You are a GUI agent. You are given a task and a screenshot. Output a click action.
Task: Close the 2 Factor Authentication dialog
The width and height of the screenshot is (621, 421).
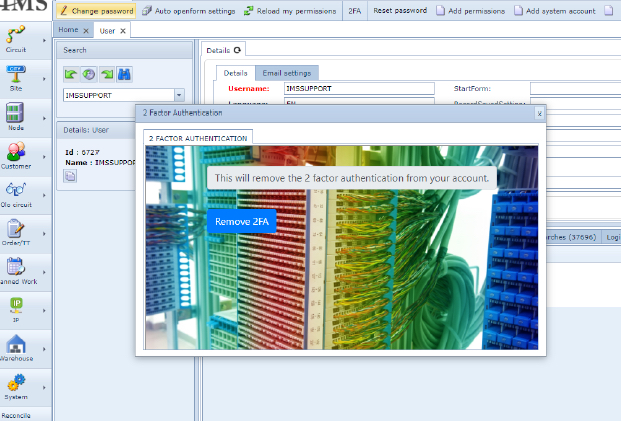coord(539,114)
